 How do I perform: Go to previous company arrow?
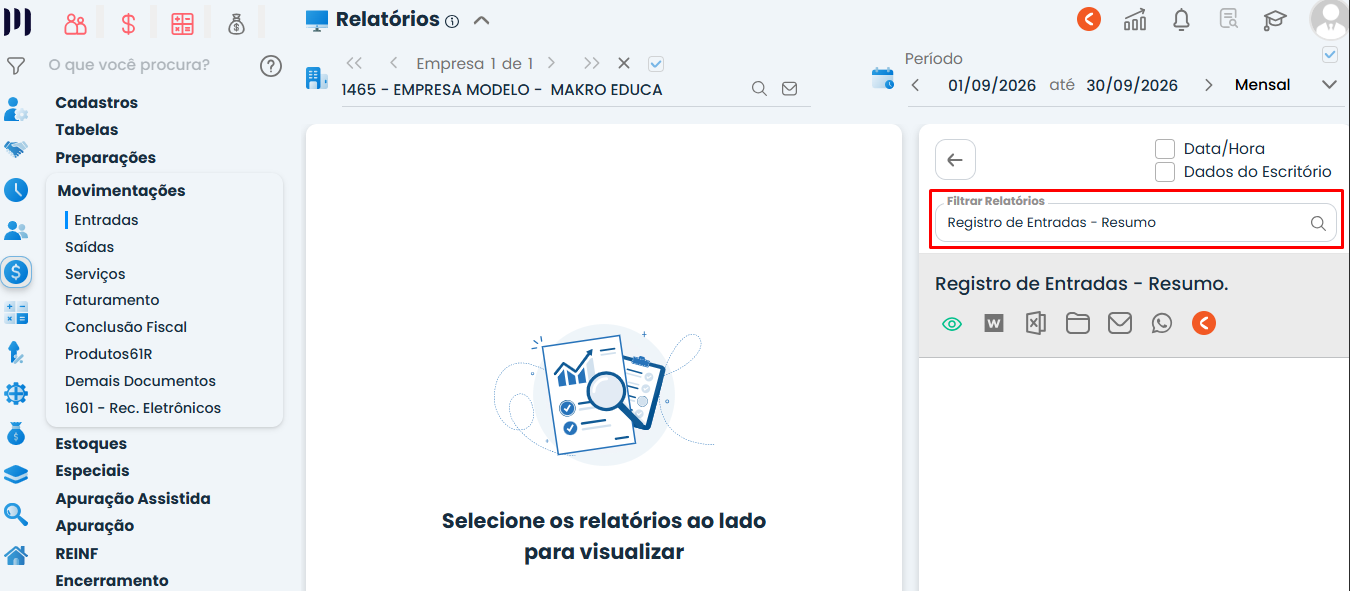395,63
